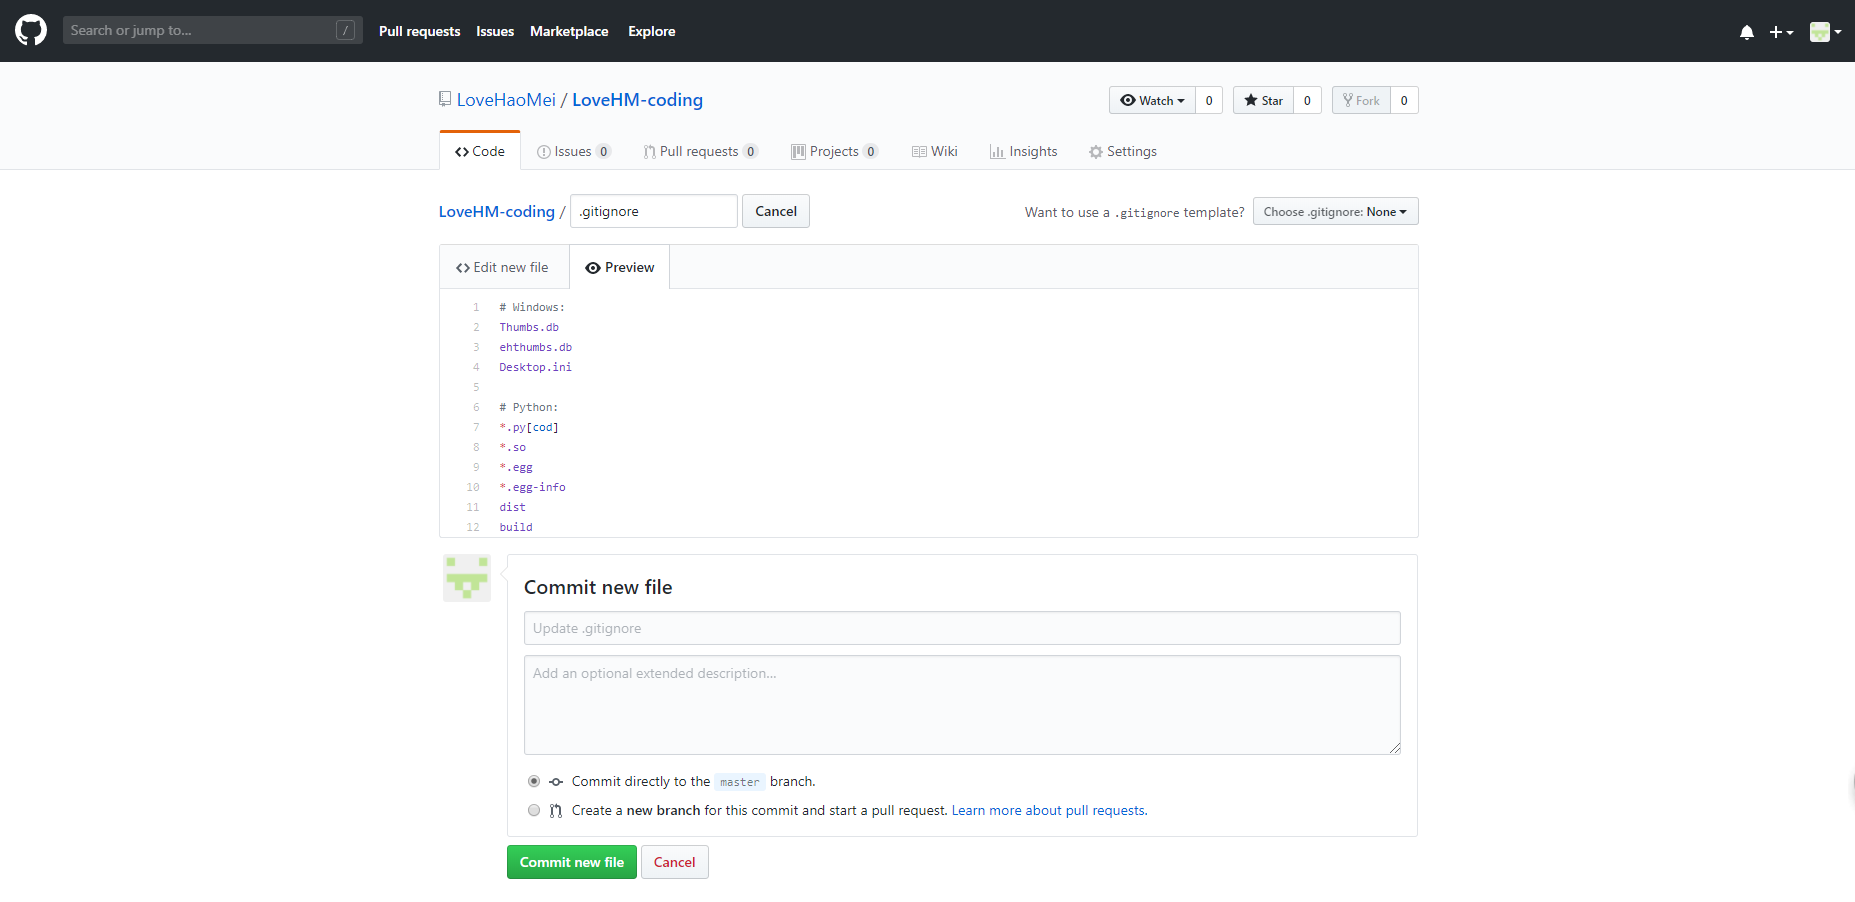Click the ehthumbs.db line in preview

pyautogui.click(x=536, y=347)
